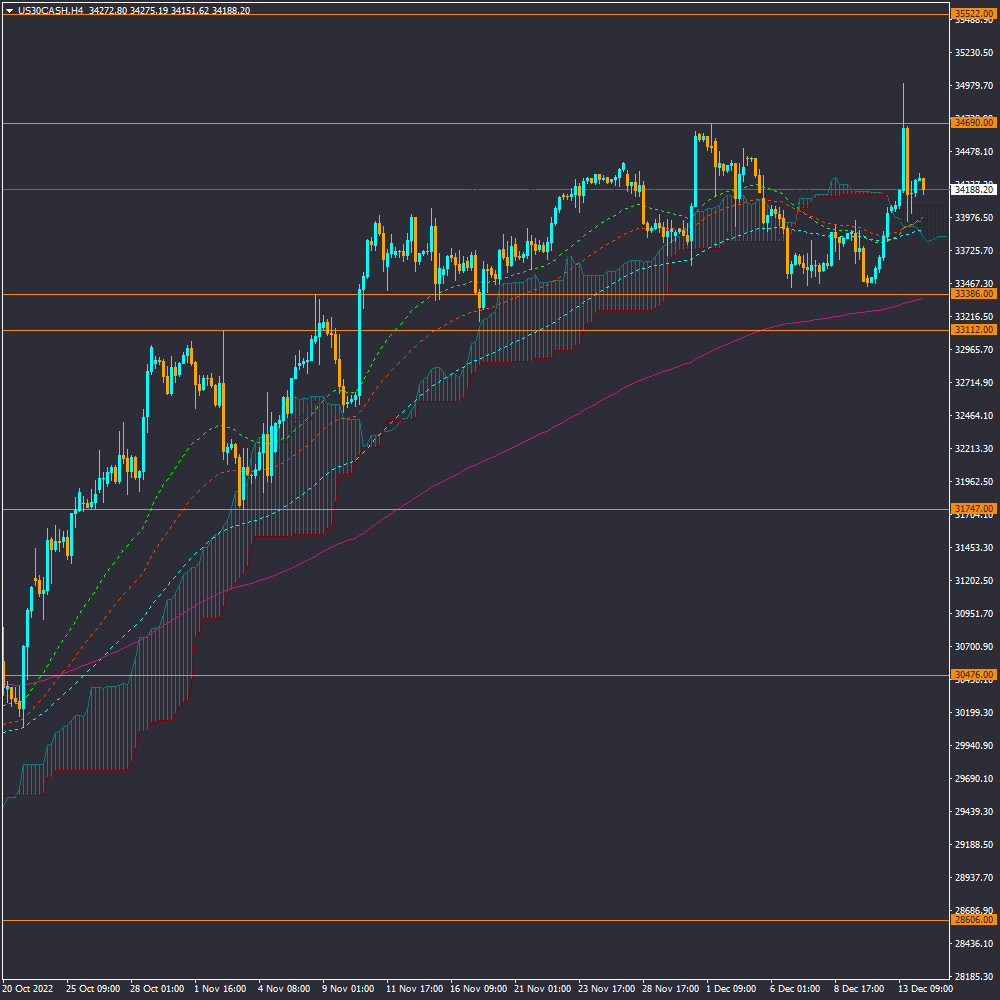Click the 31747.00 price level label

973,509
